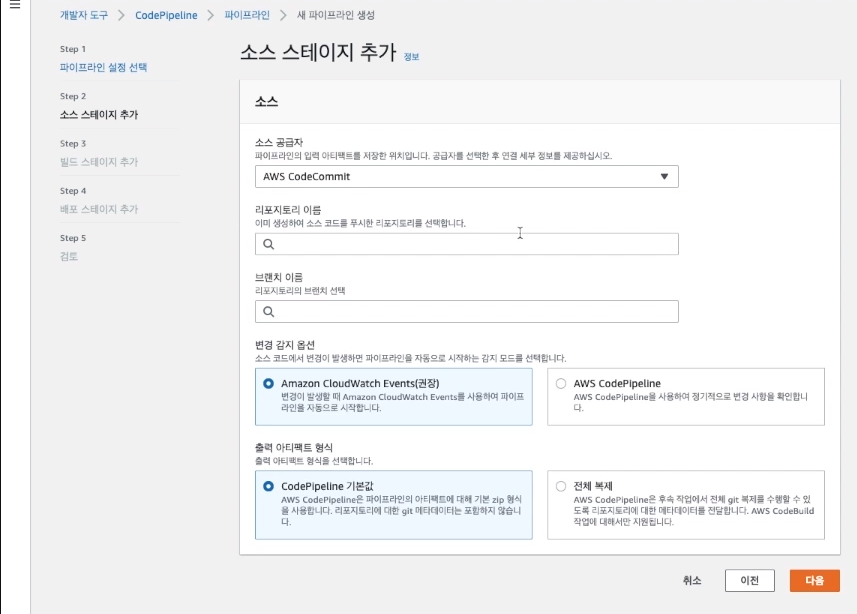Click 정보 info link beside heading
This screenshot has width=857, height=614.
[411, 56]
